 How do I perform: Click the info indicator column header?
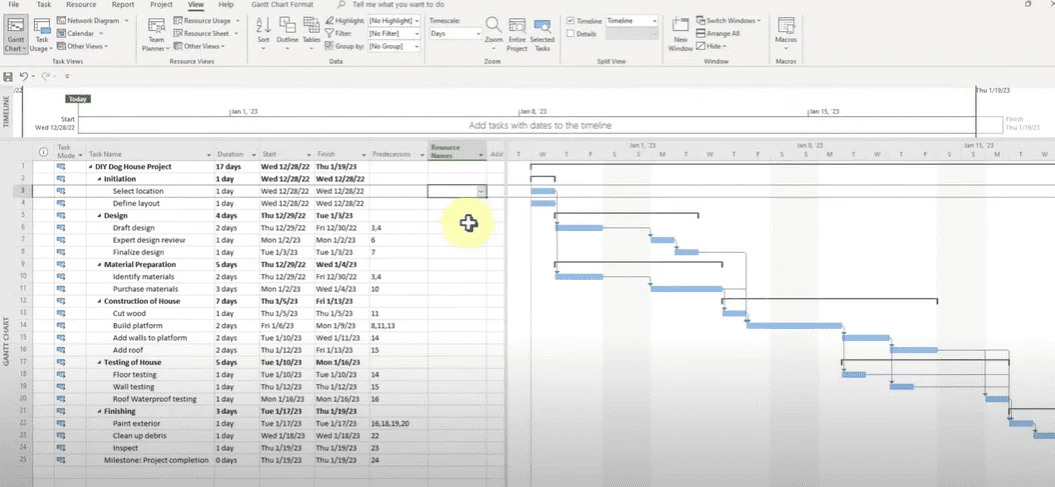(x=44, y=152)
